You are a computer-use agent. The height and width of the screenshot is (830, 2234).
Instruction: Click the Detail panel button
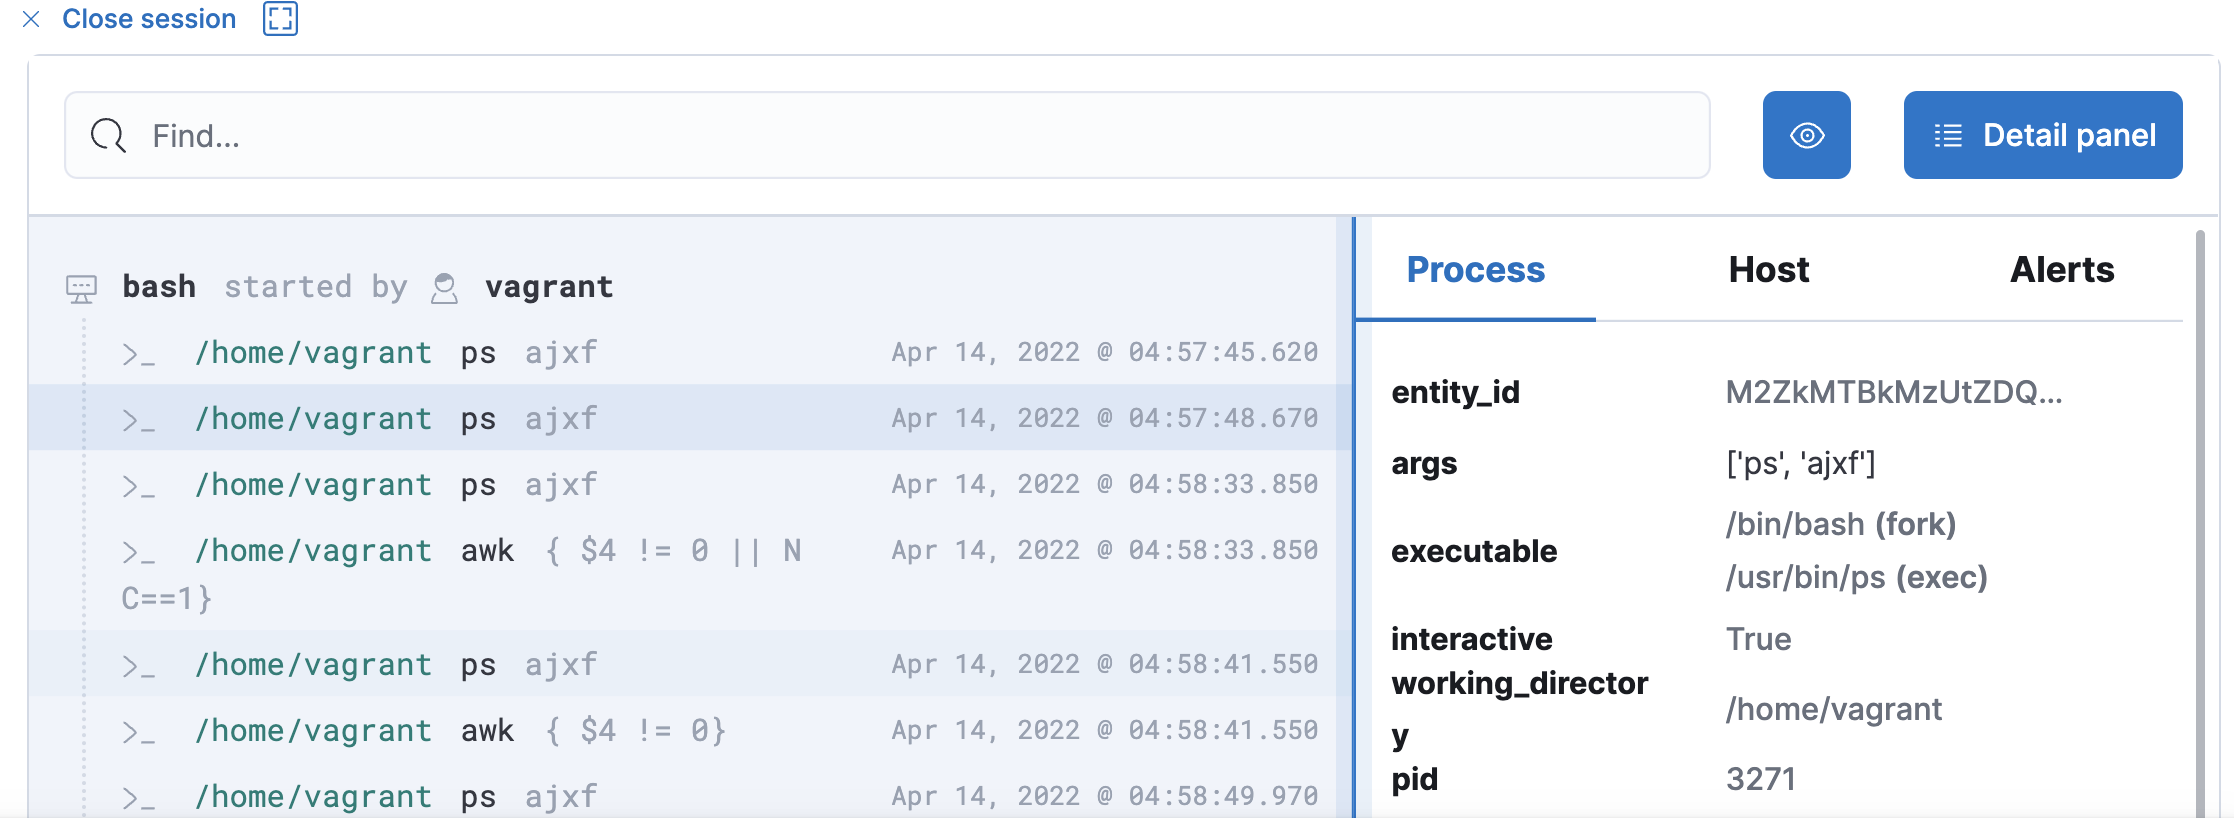(x=2043, y=134)
